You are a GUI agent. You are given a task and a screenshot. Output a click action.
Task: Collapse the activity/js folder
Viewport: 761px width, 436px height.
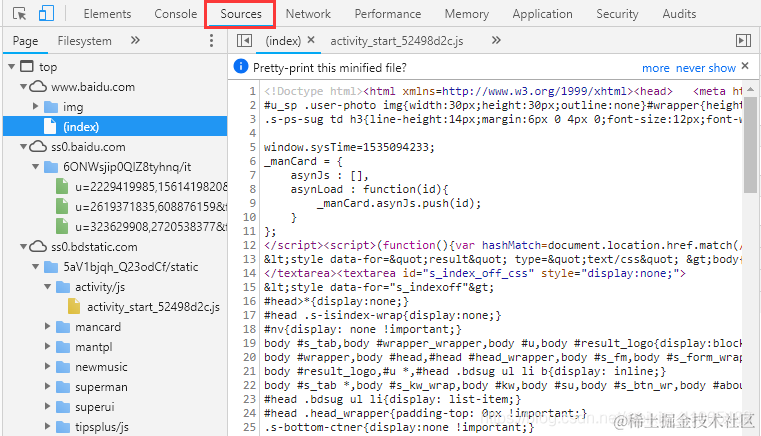click(47, 287)
